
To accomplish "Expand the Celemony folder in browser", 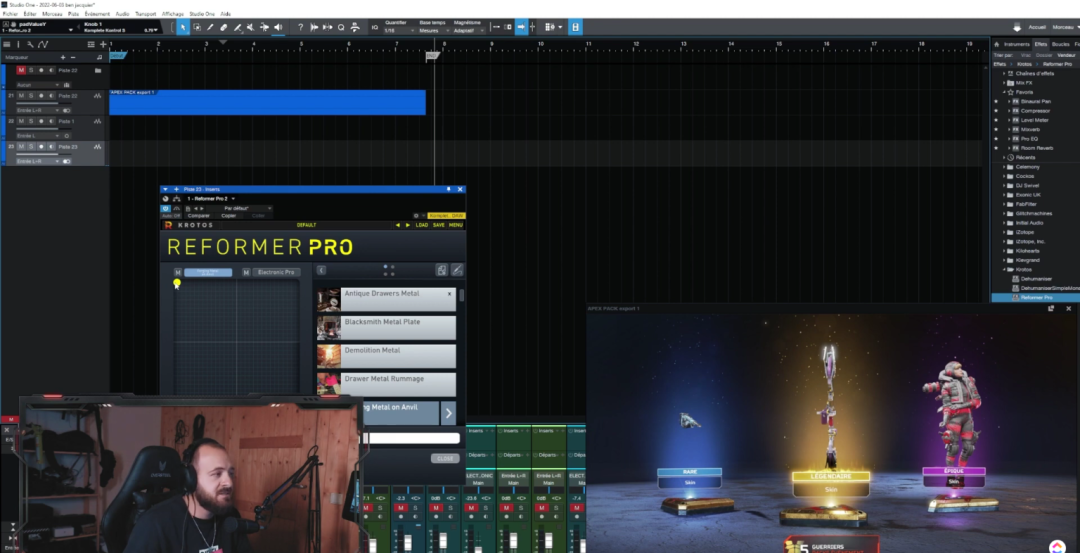I will click(1004, 167).
